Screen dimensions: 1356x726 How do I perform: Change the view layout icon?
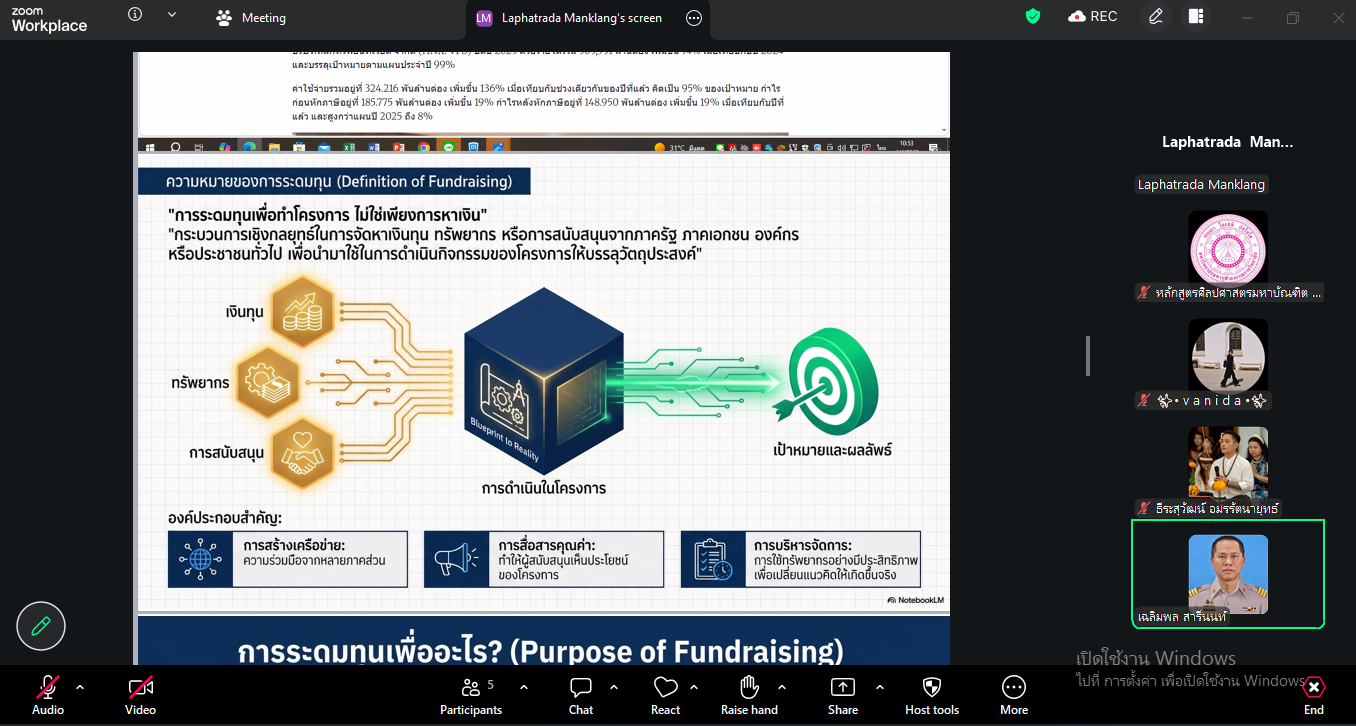coord(1196,16)
